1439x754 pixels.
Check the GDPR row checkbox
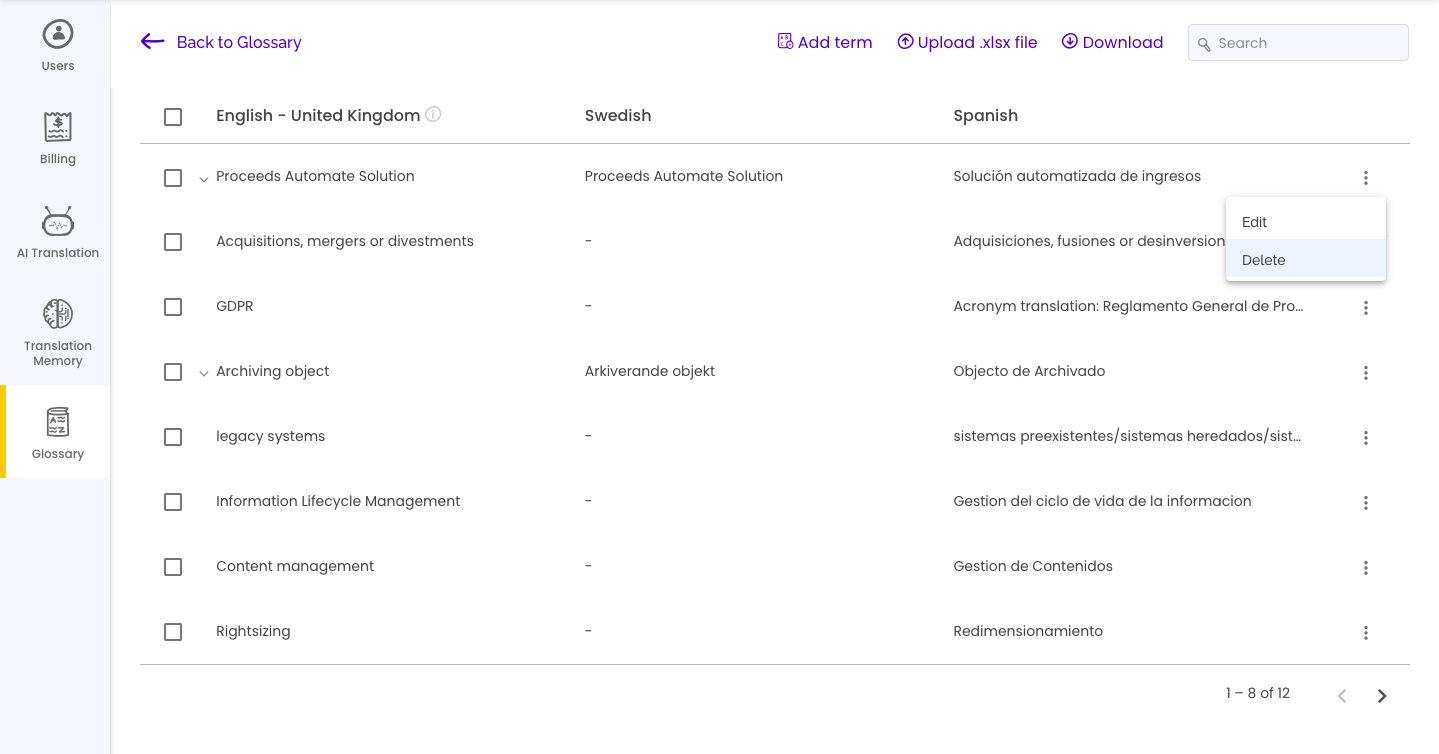(173, 307)
